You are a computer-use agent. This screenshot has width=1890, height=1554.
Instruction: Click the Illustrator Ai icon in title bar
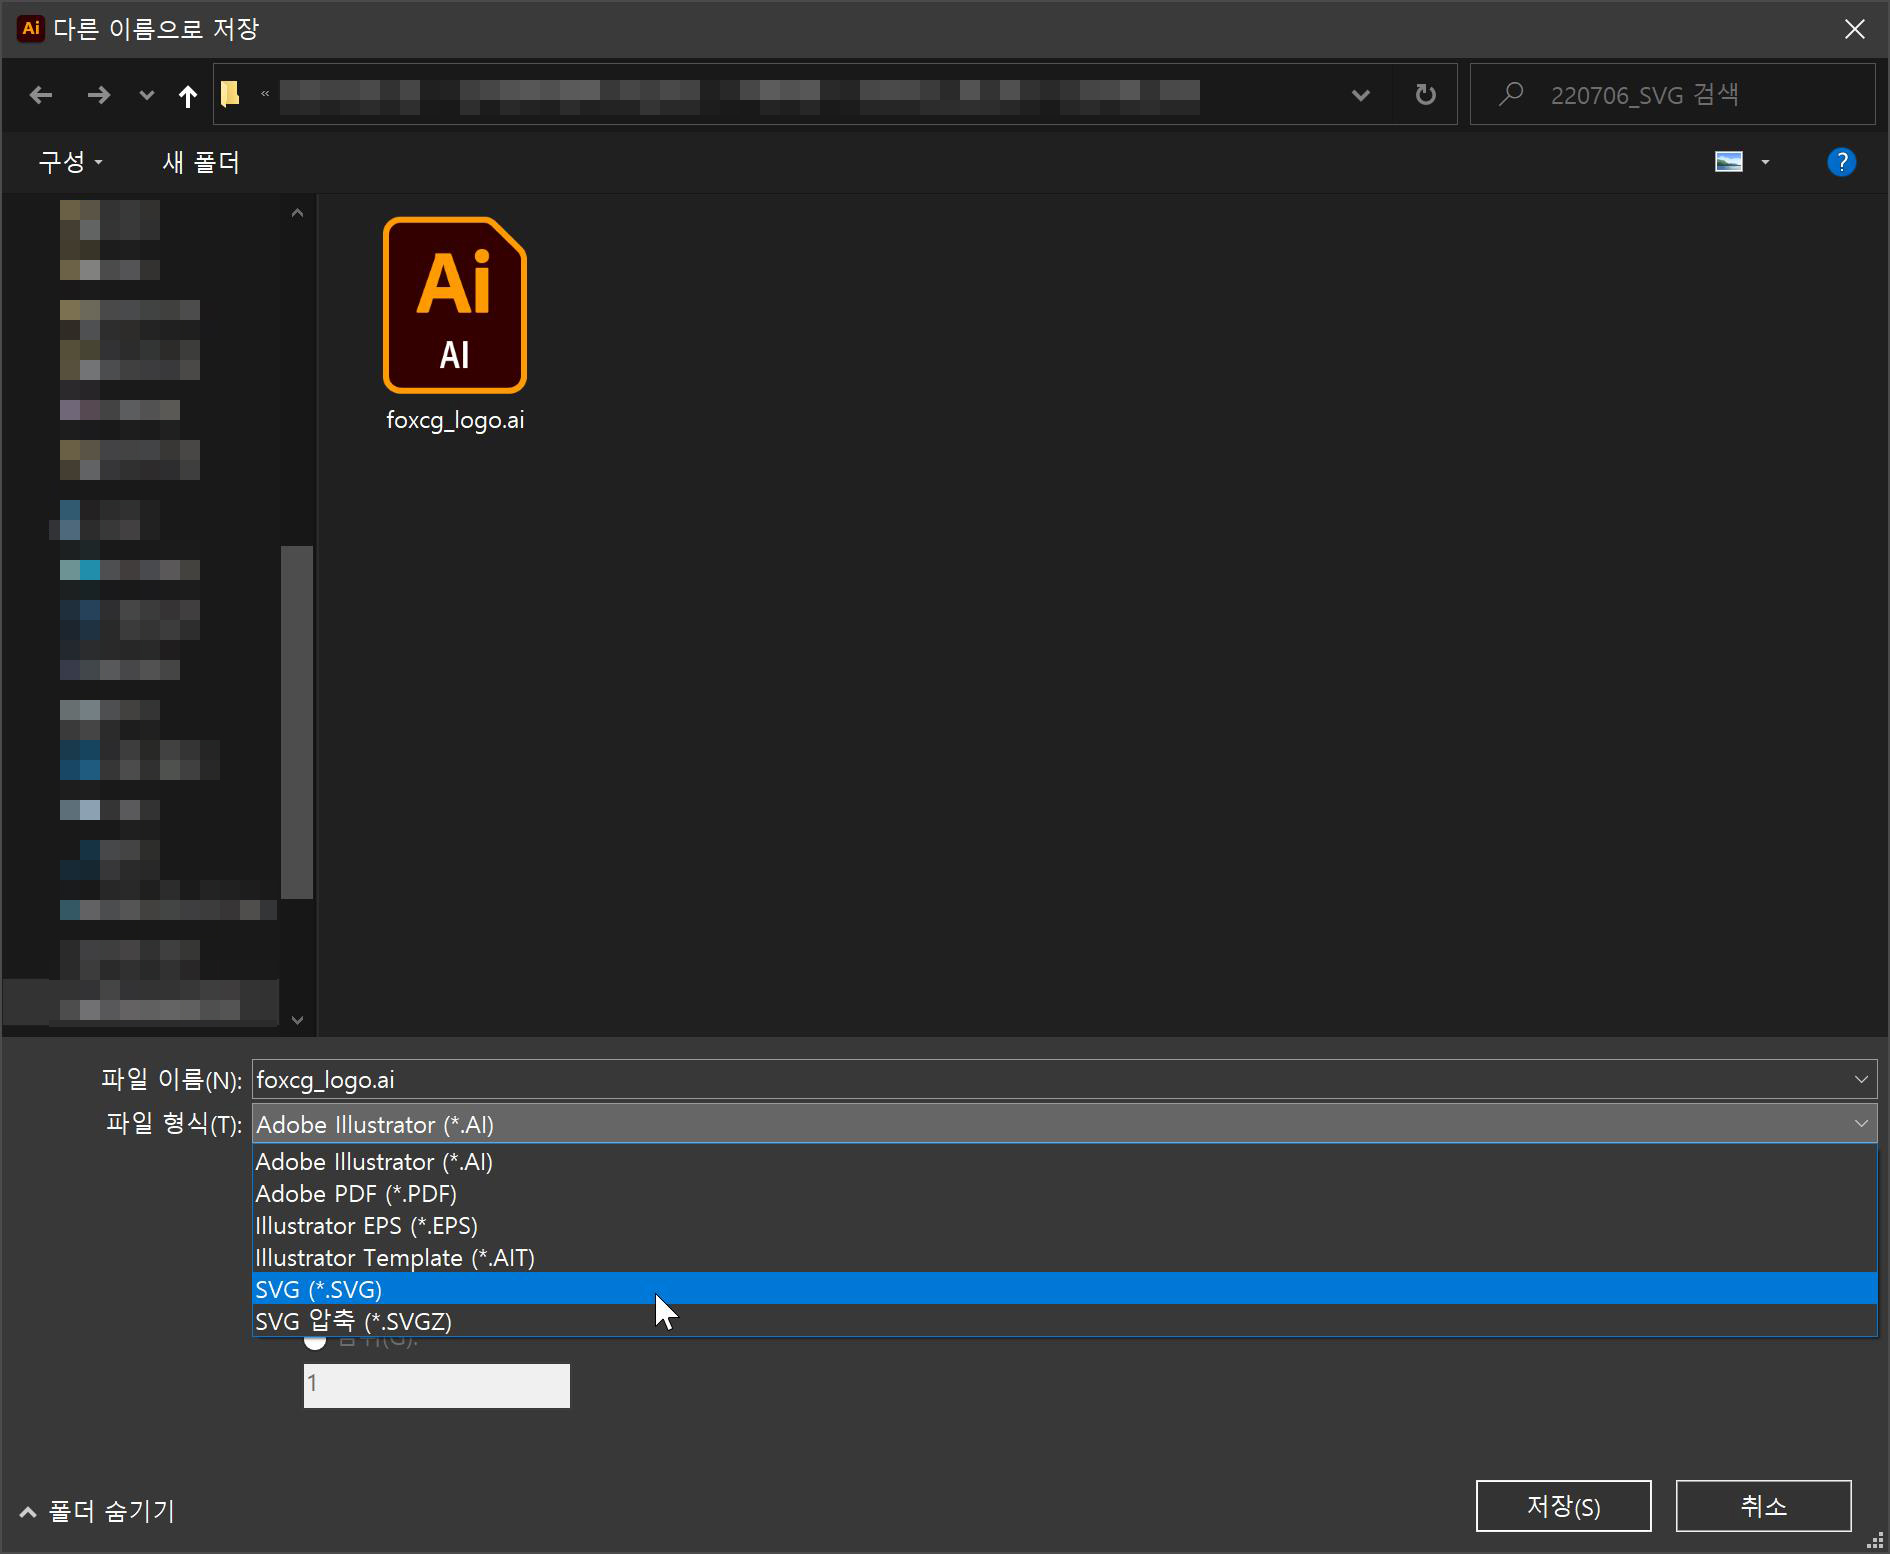31,28
